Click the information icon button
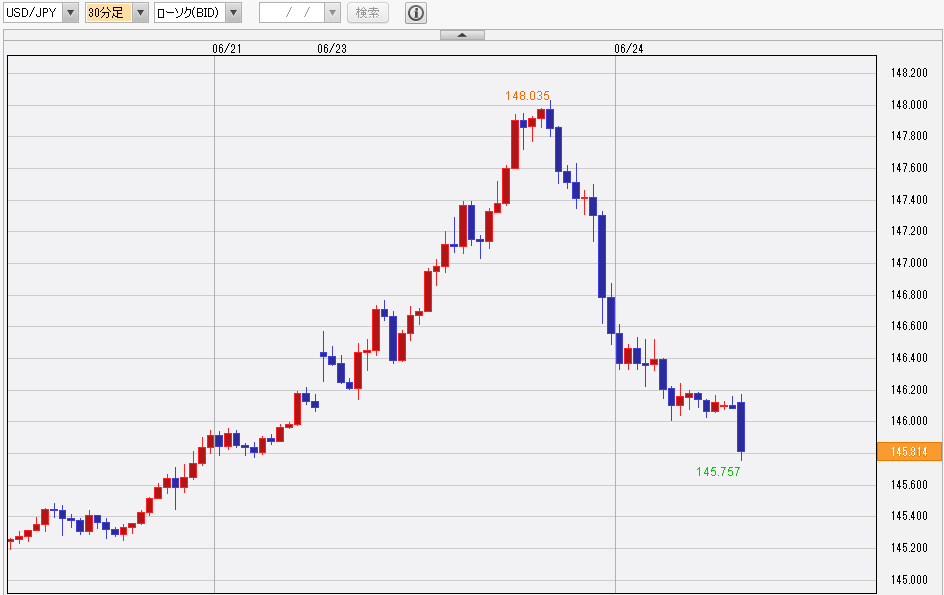This screenshot has height=595, width=944. click(x=415, y=13)
